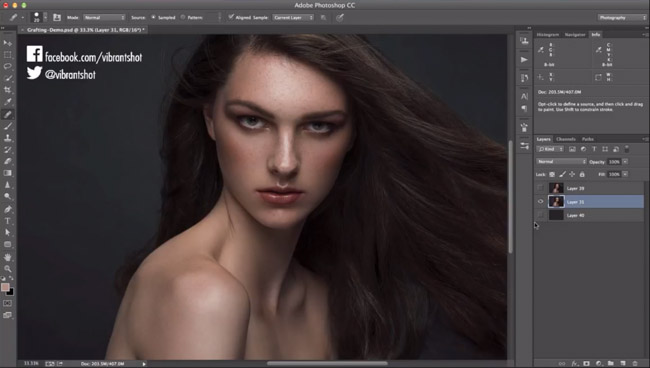Screen dimensions: 650x368
Task: Select the Eraser tool
Action: (x=7, y=161)
